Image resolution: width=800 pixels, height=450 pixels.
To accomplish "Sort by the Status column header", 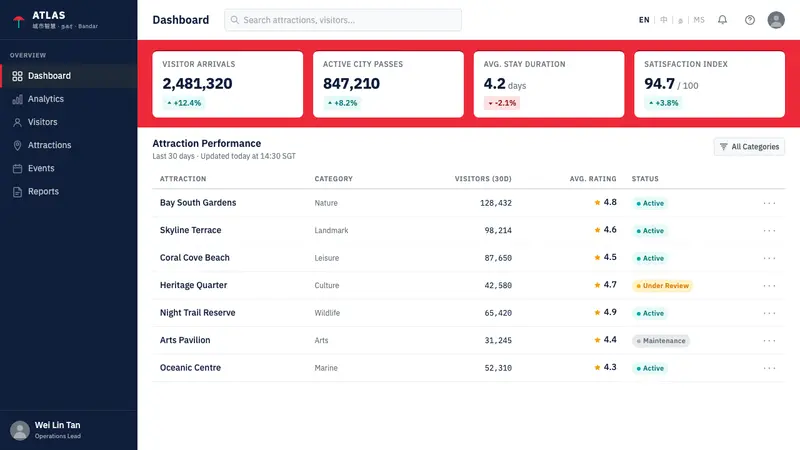I will point(645,179).
